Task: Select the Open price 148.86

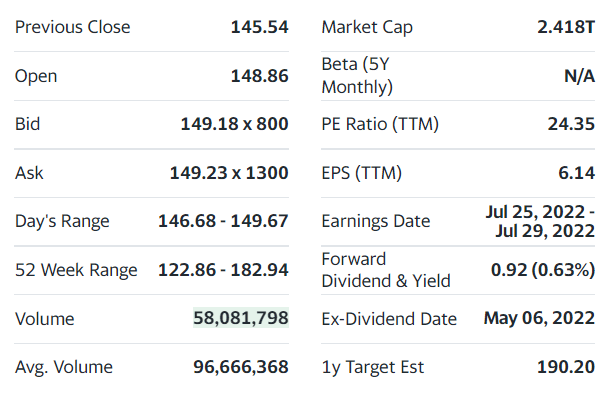Action: click(x=259, y=76)
